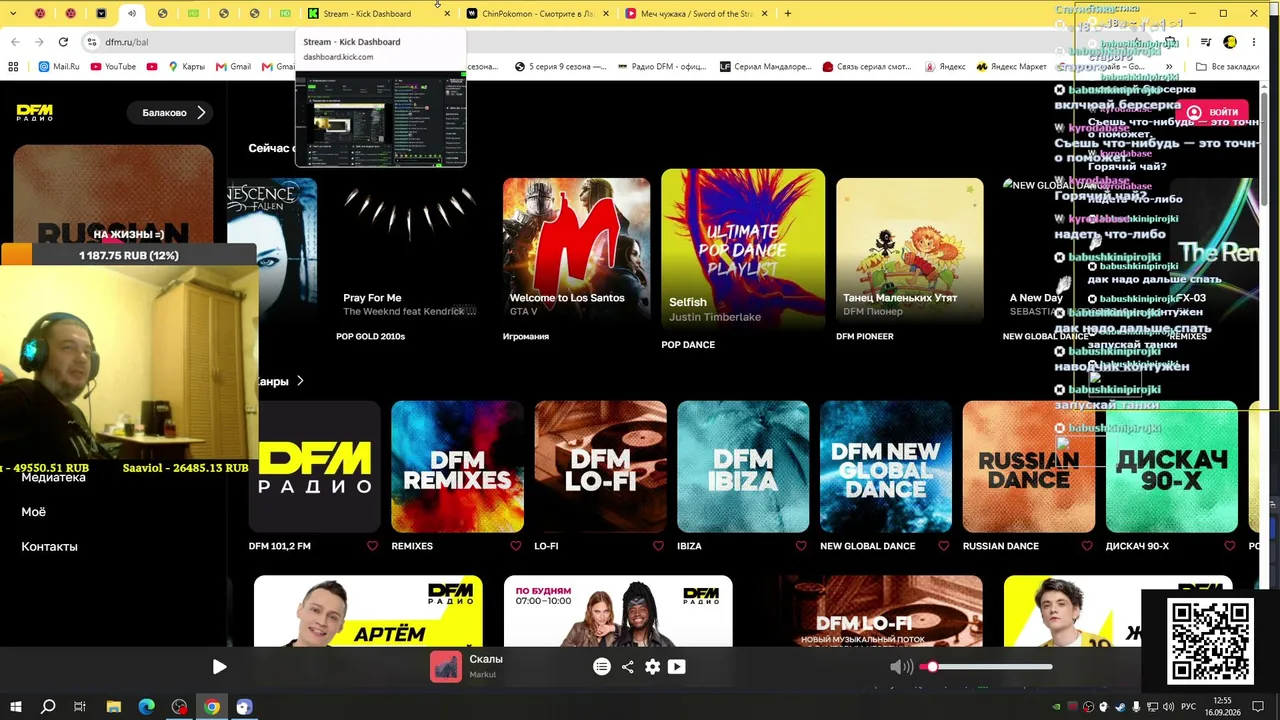Play Selfish by Justin Timberlake card
This screenshot has height=720, width=1280.
coord(743,250)
